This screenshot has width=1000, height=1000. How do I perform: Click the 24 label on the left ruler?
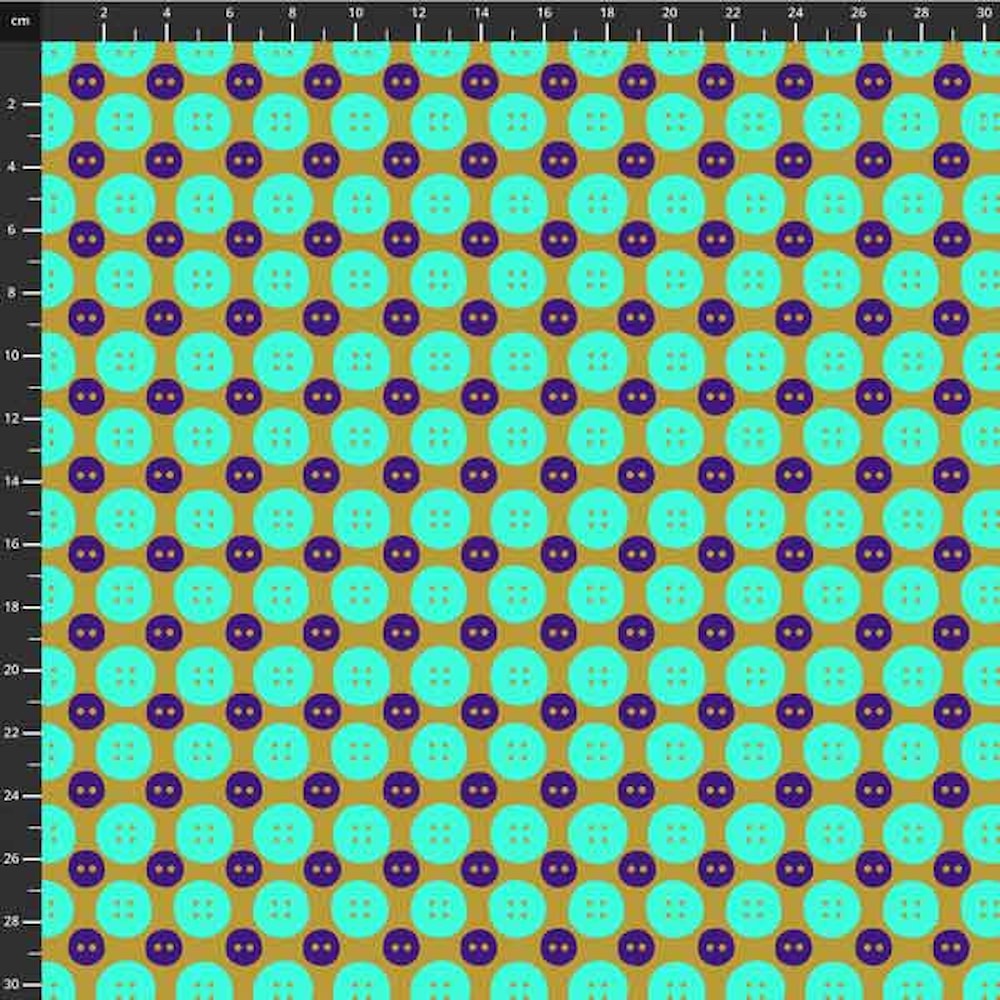click(x=12, y=796)
